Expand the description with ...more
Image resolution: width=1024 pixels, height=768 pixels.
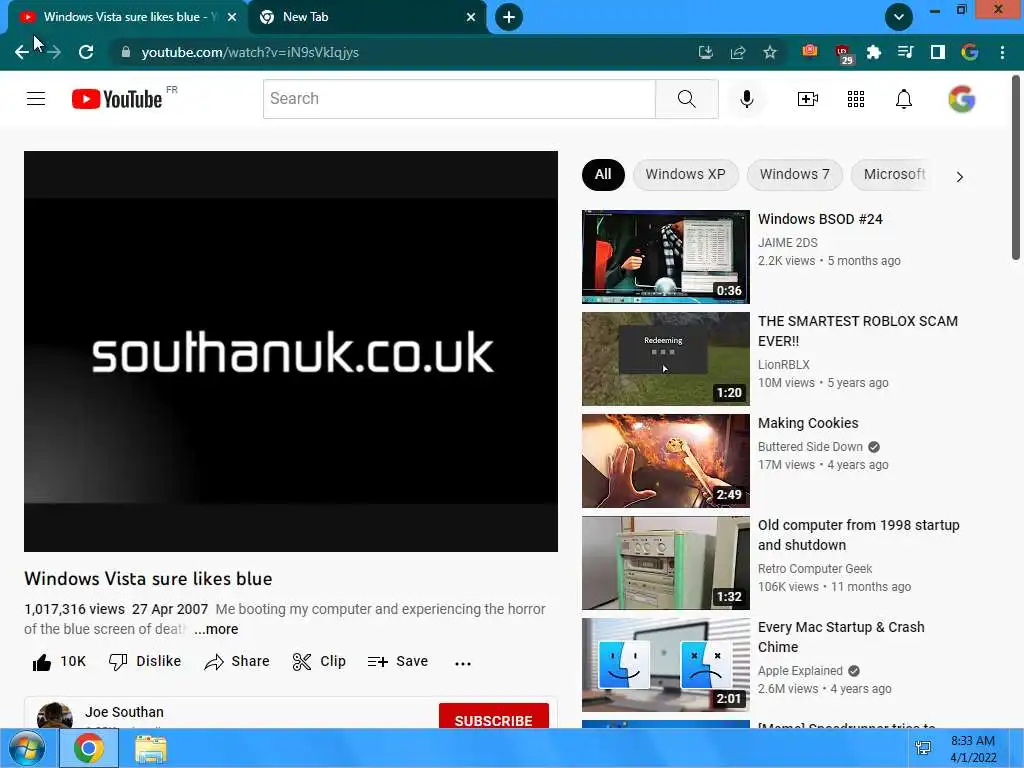click(x=216, y=629)
